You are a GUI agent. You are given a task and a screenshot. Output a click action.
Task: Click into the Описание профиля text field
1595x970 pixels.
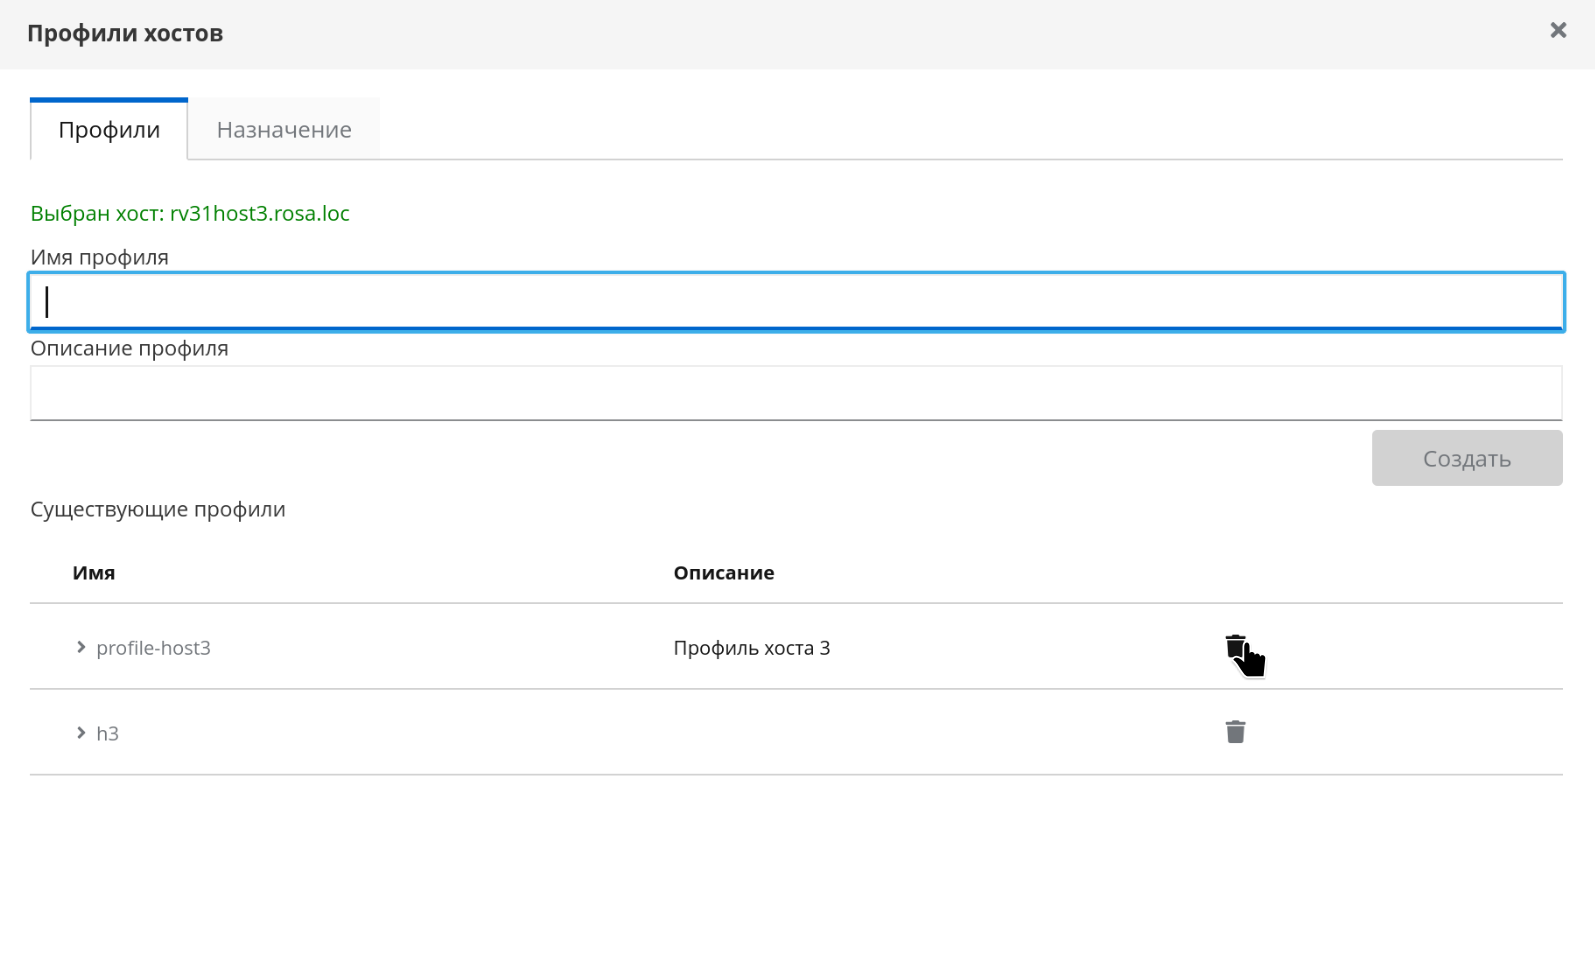pos(796,393)
